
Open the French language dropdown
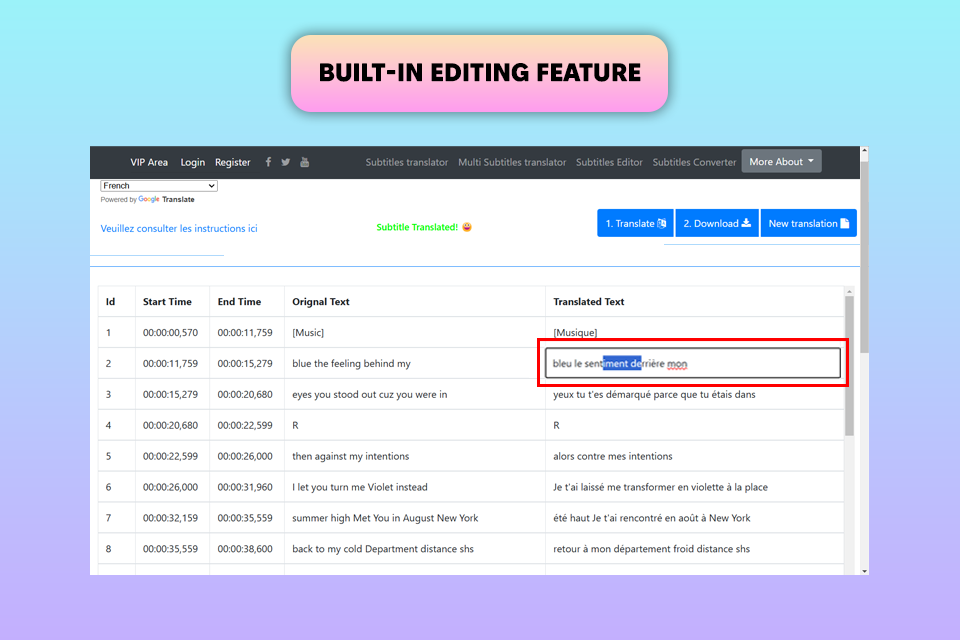[159, 186]
